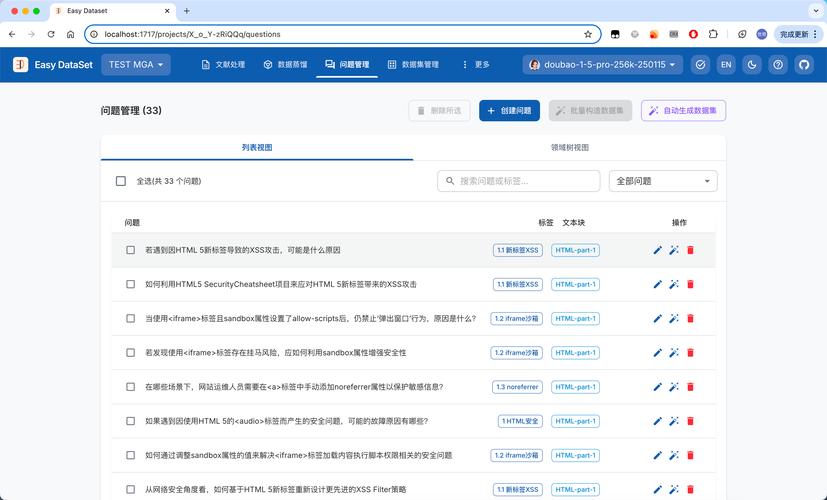
Task: Switch to the 领域树视图 tab
Action: point(570,148)
